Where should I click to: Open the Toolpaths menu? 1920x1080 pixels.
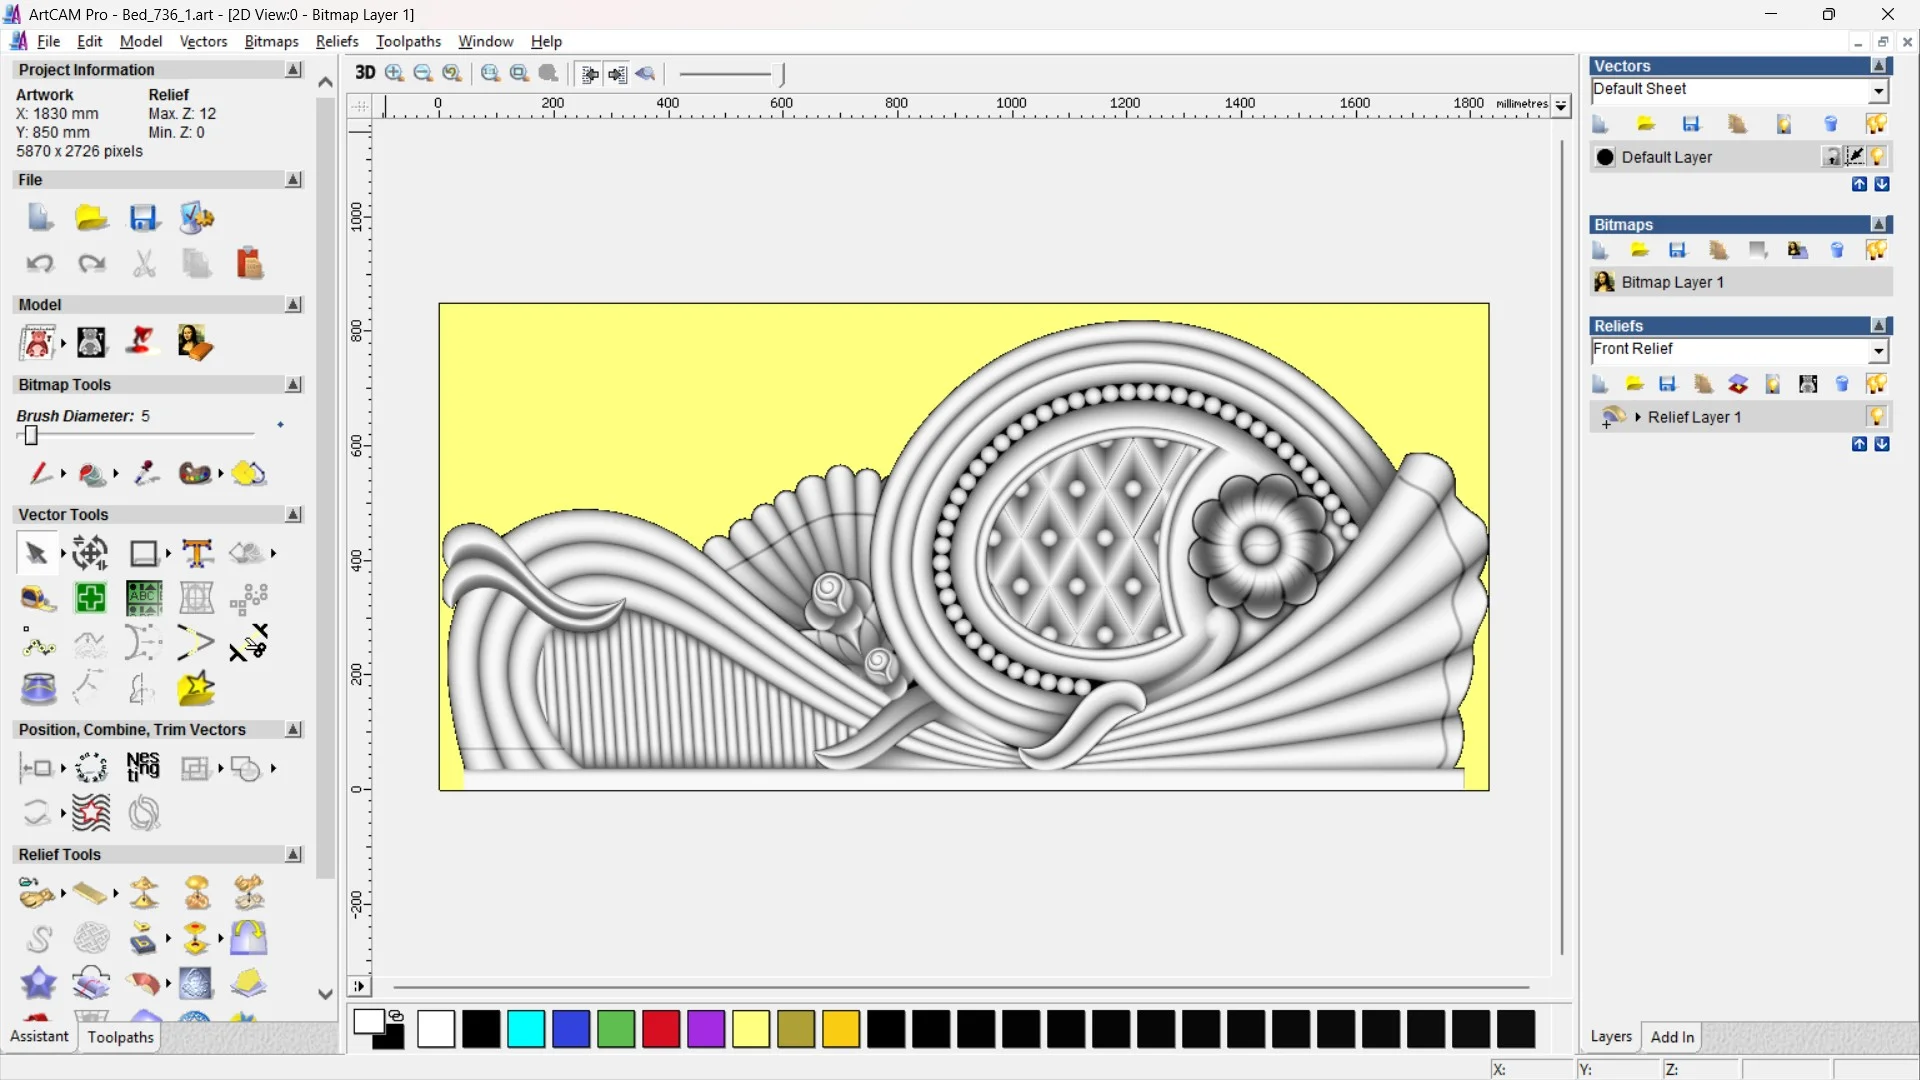coord(408,41)
